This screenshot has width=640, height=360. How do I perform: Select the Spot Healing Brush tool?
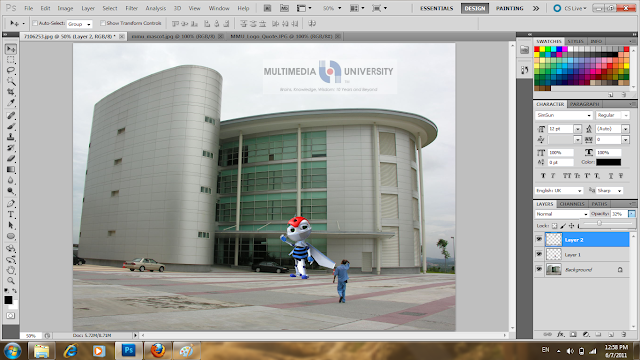coord(11,116)
